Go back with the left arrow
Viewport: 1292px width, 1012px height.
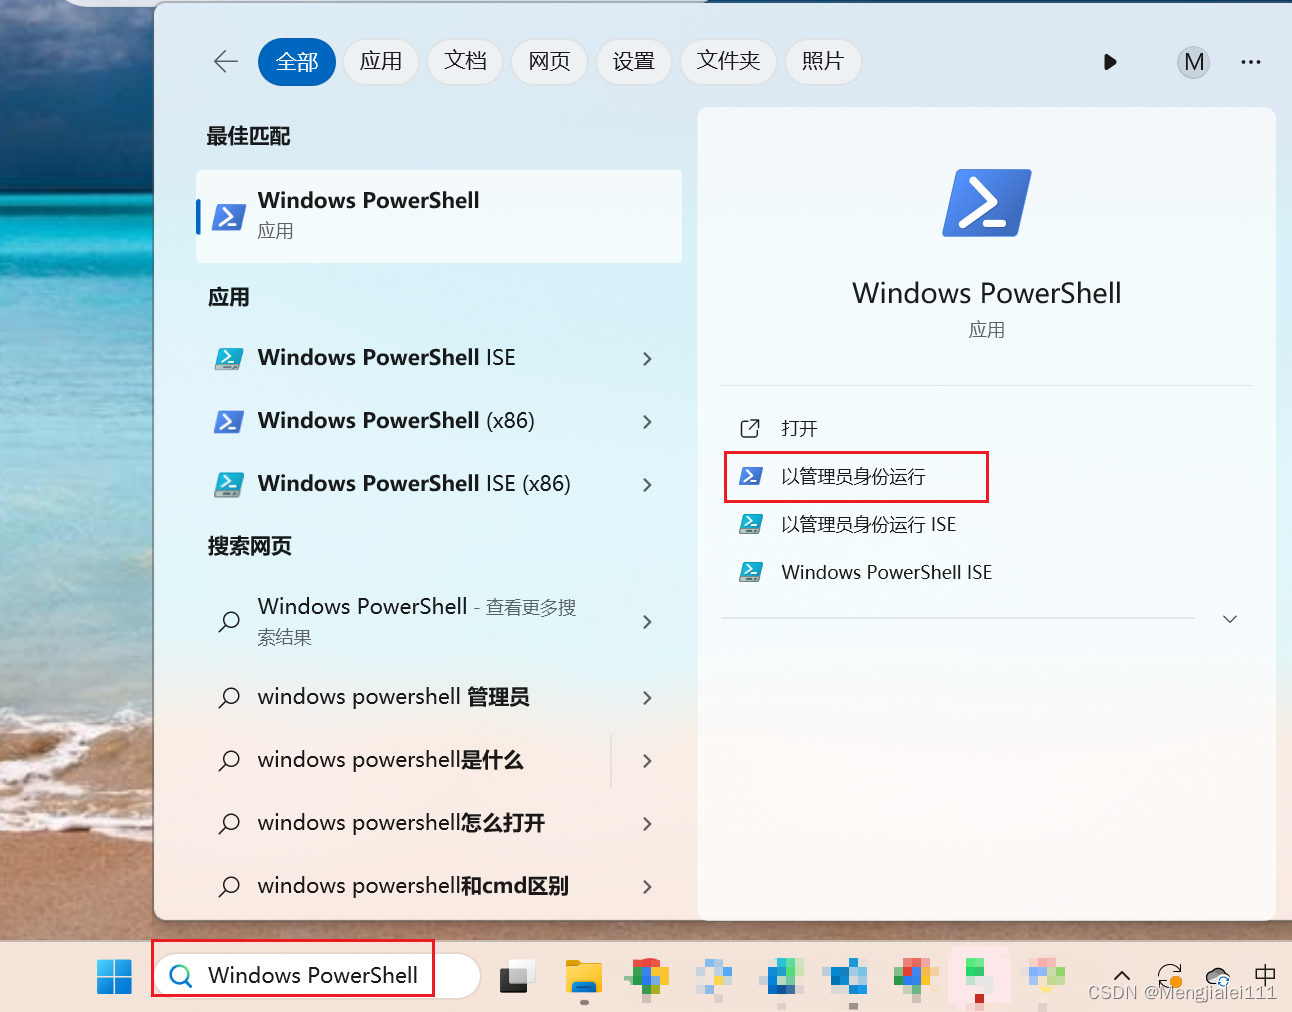tap(226, 62)
